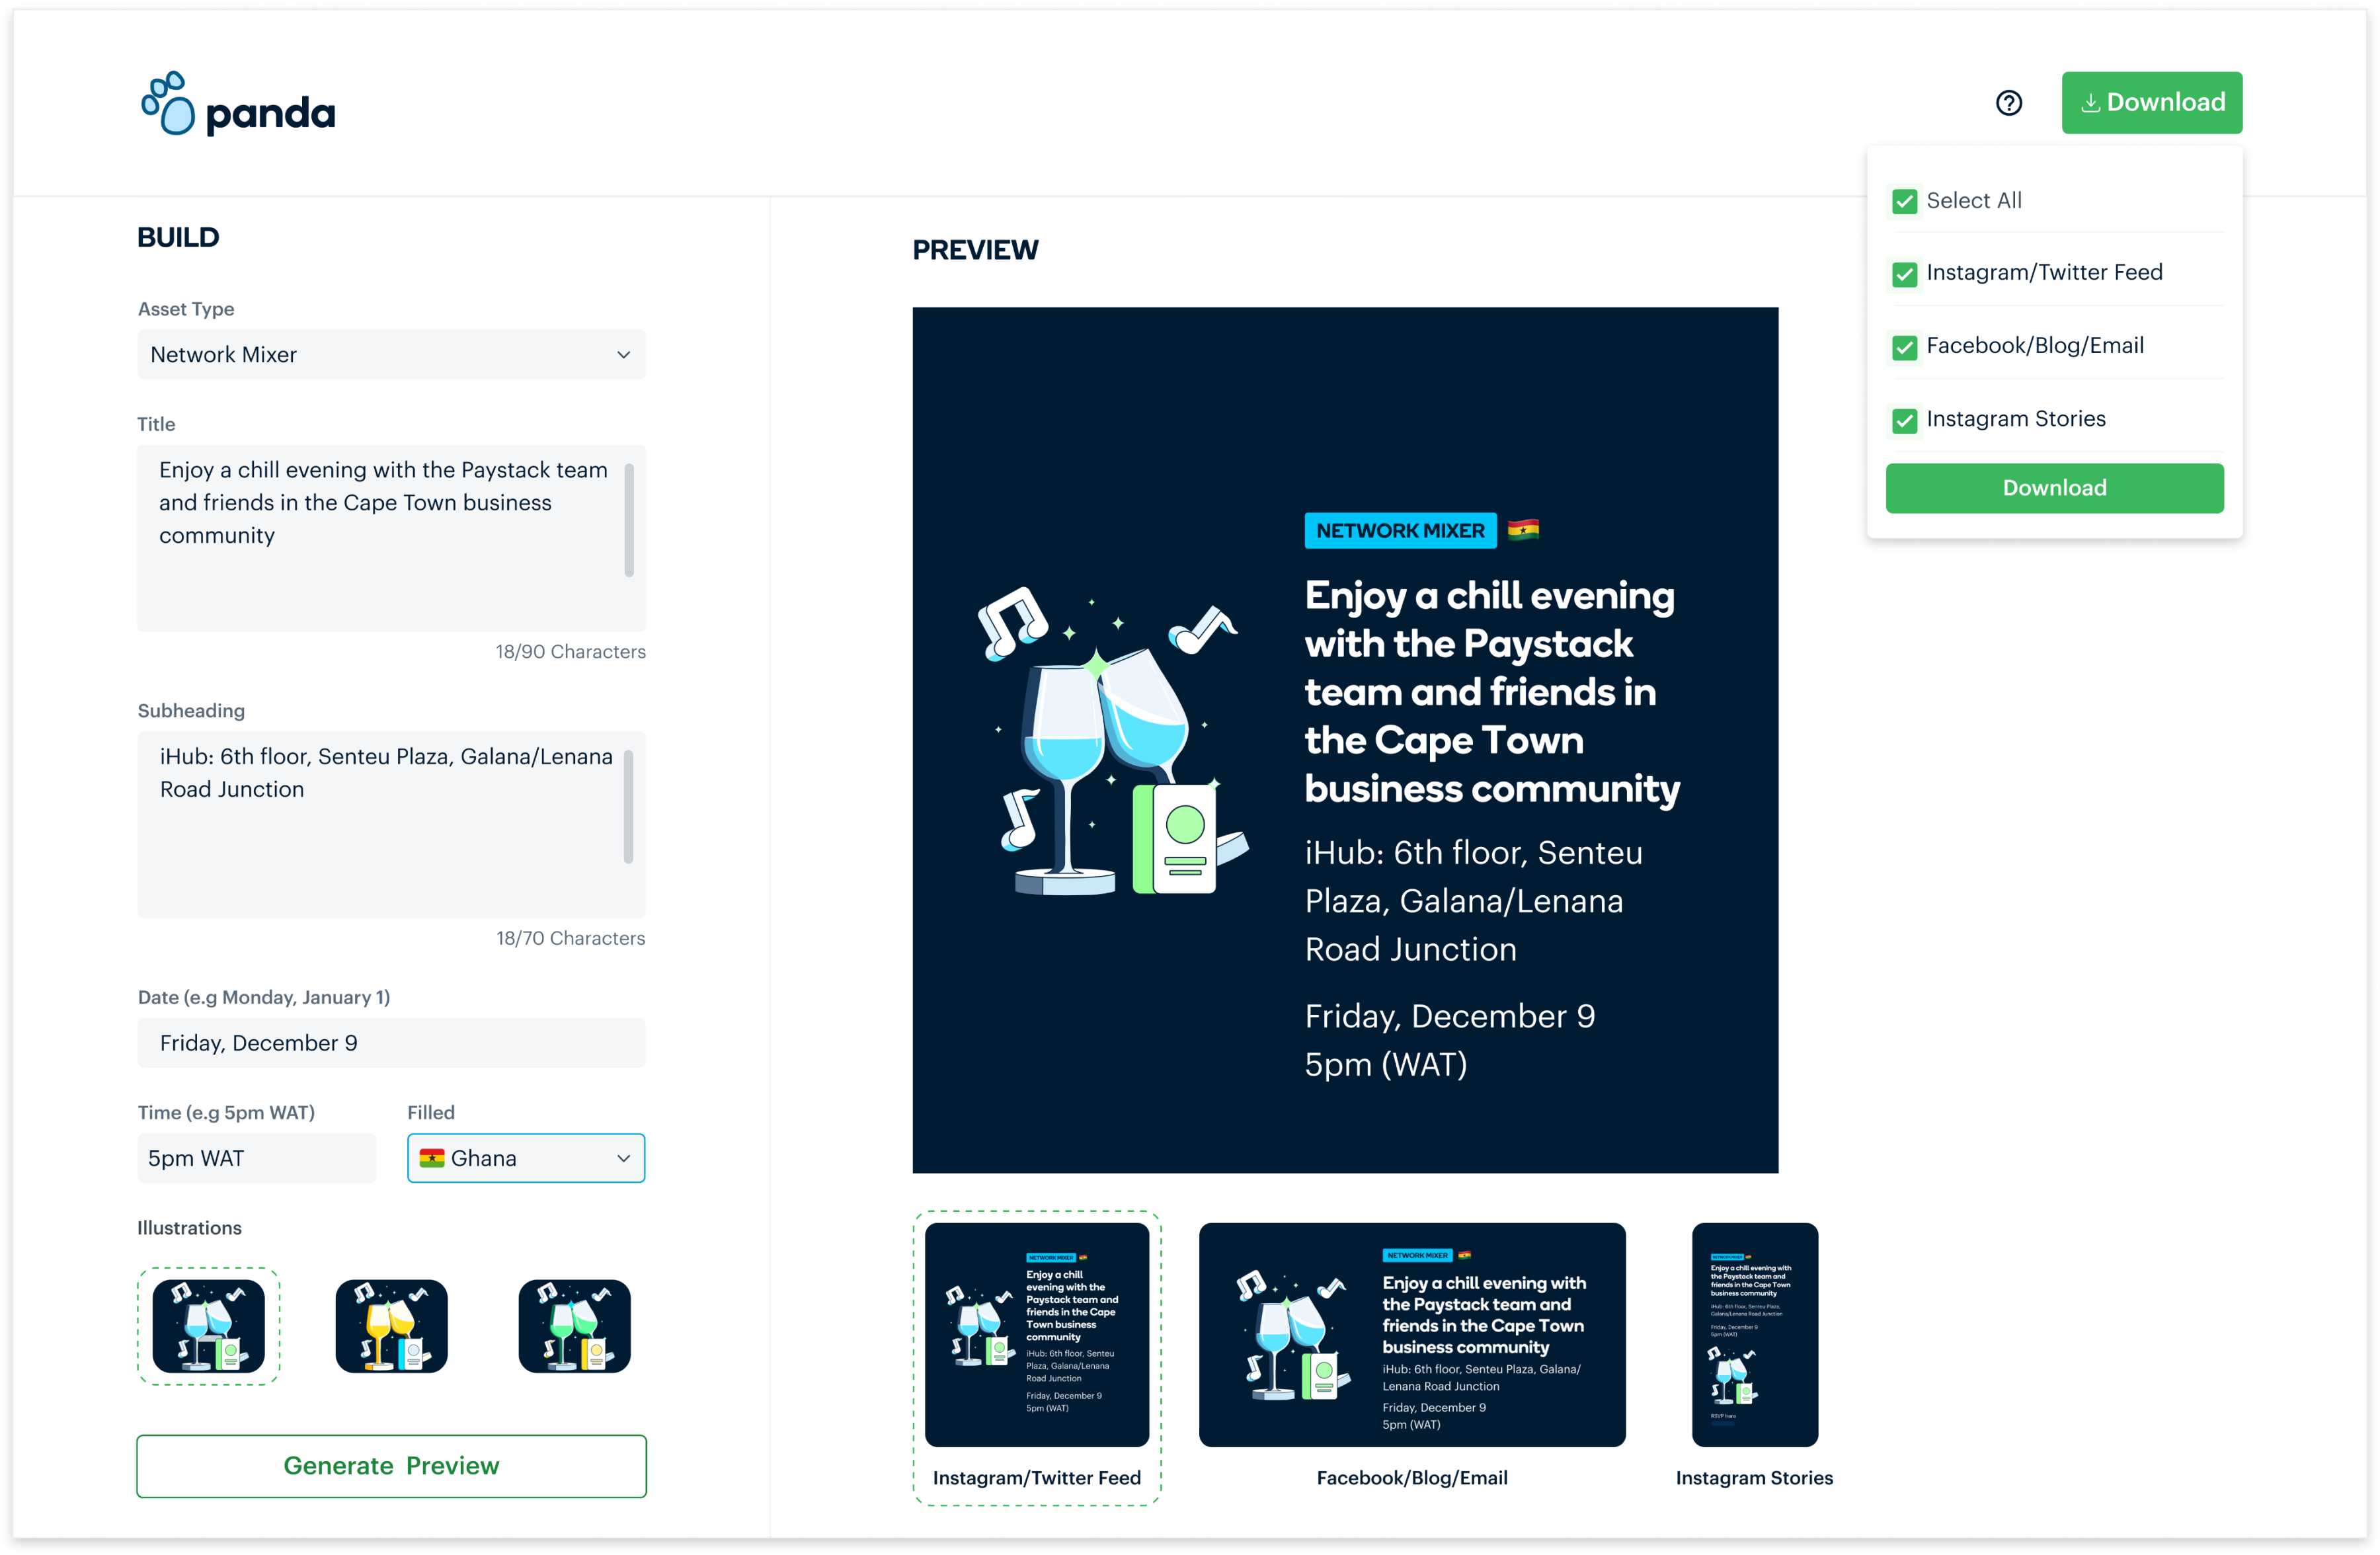The height and width of the screenshot is (1555, 2380).
Task: Click the Download button in dropdown menu
Action: [x=2054, y=488]
